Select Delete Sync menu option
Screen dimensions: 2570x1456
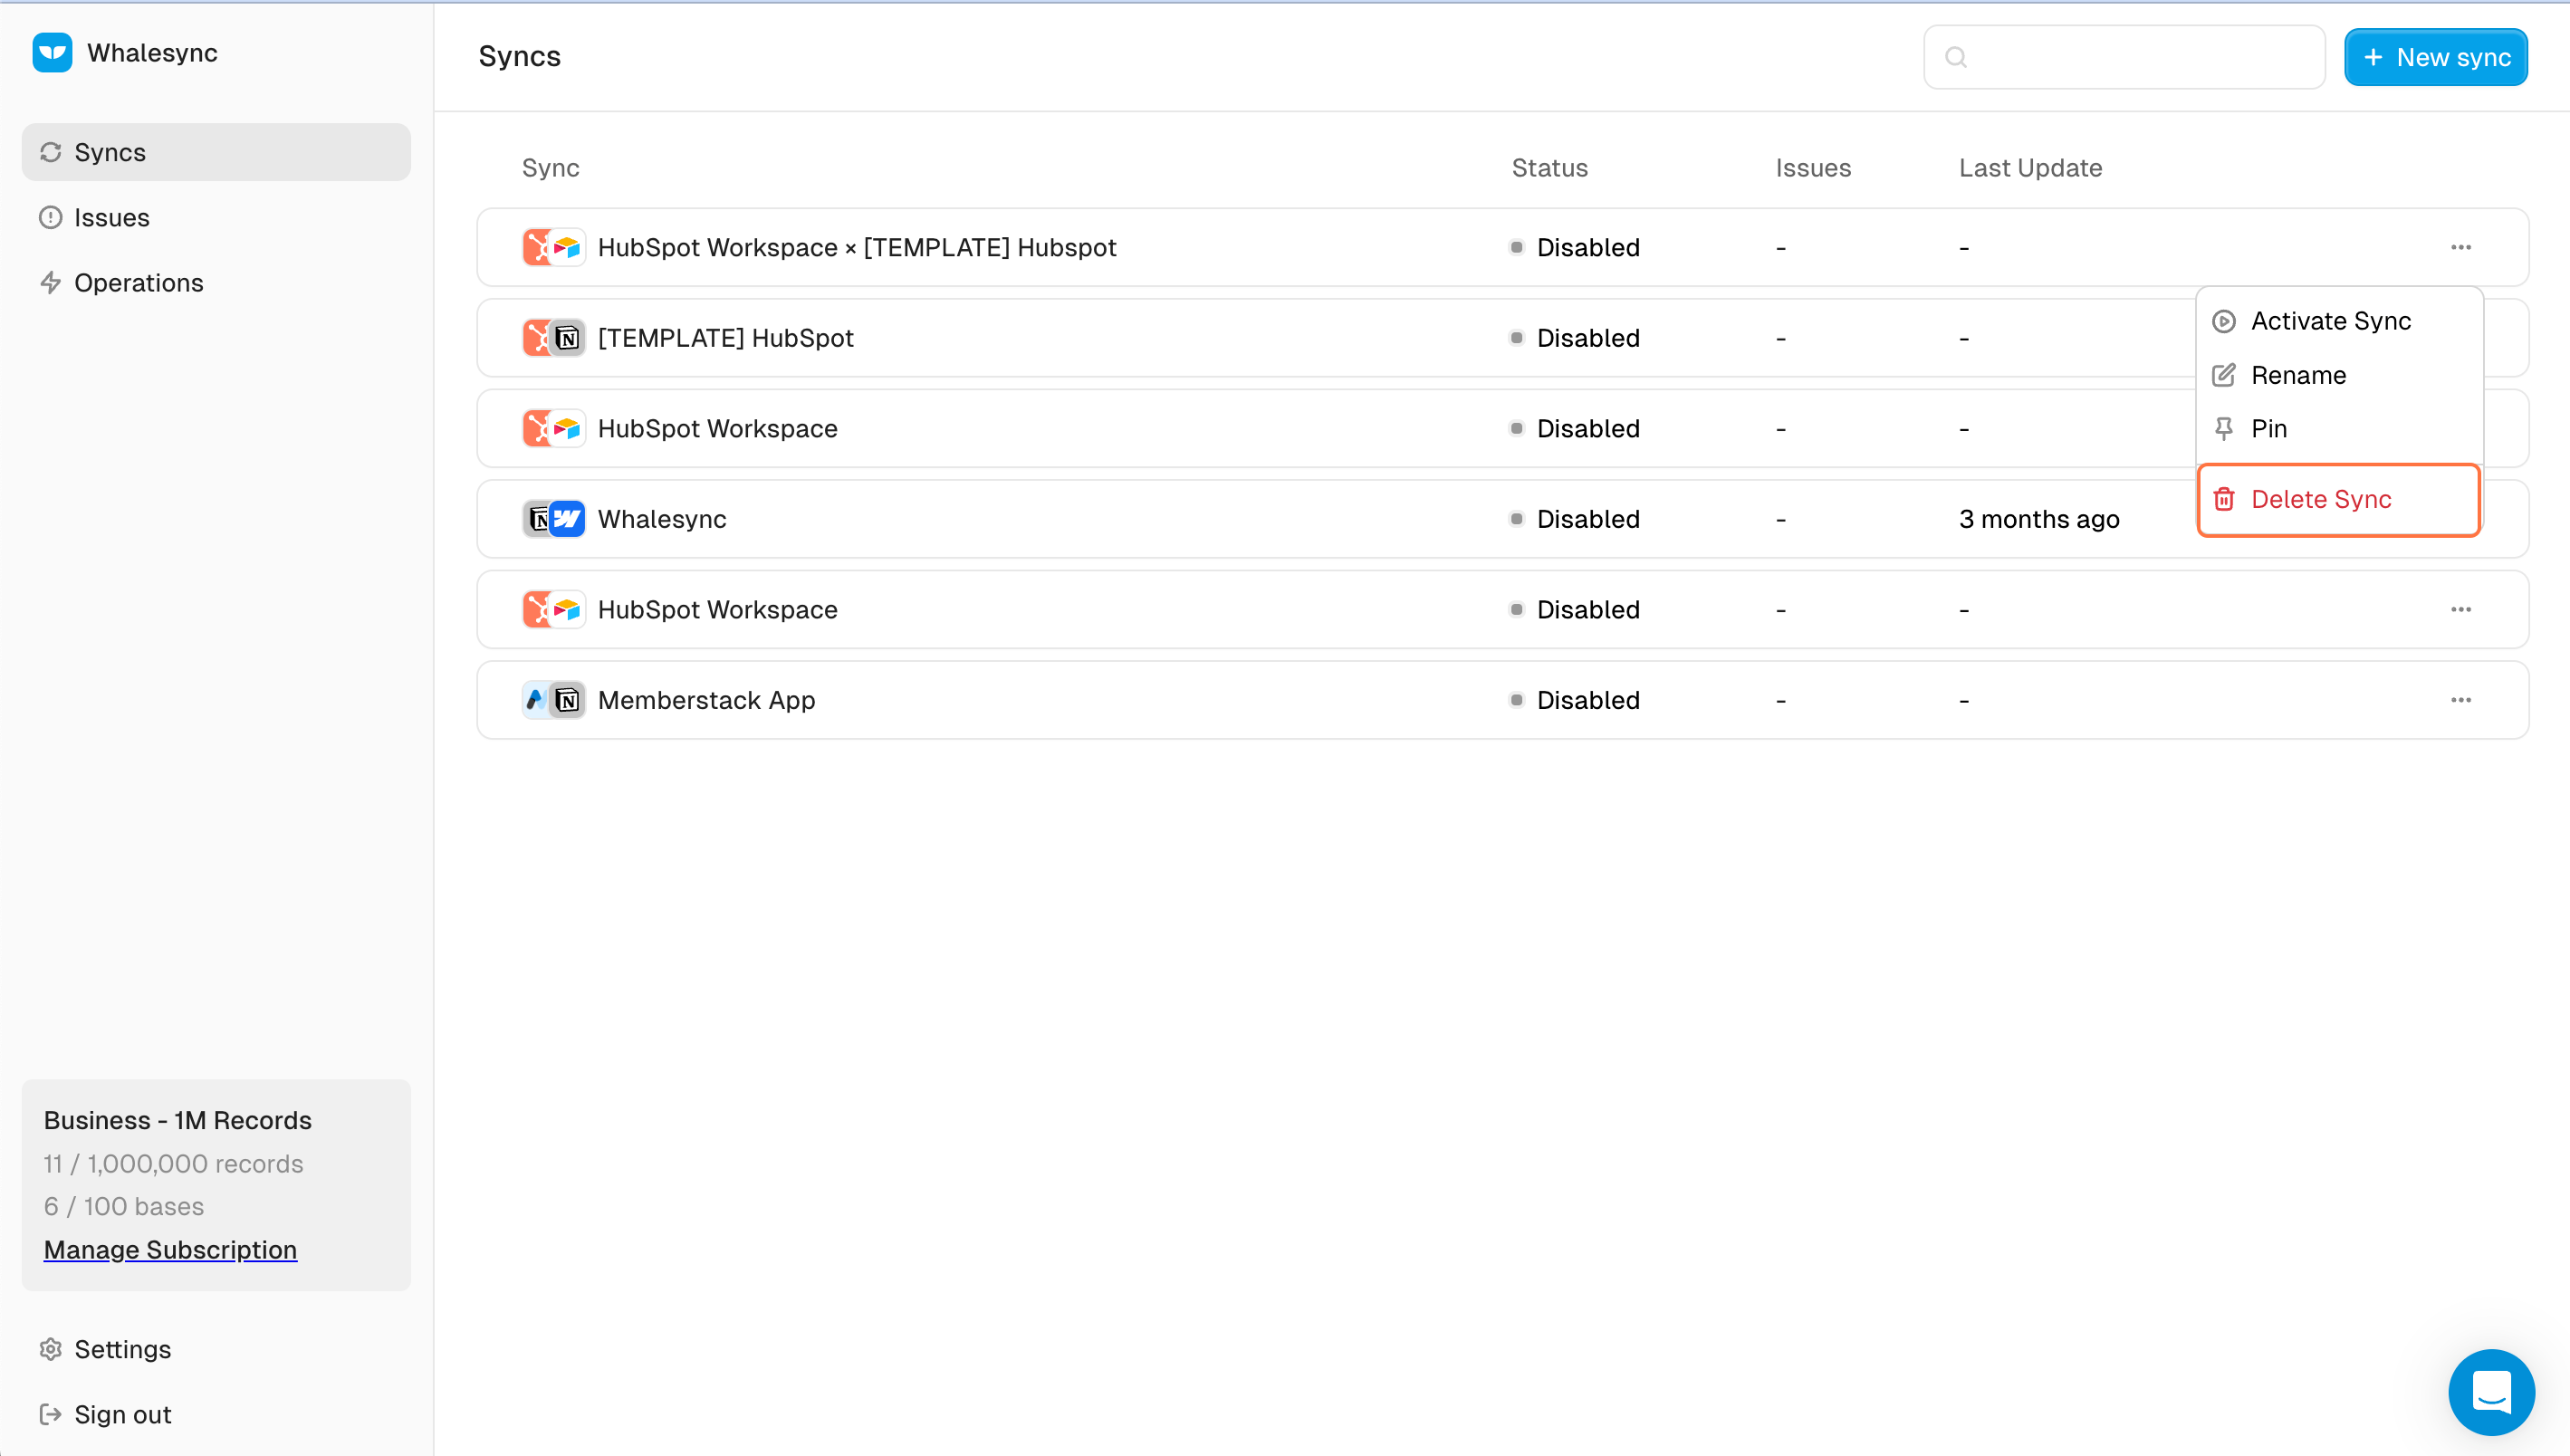[x=2320, y=499]
